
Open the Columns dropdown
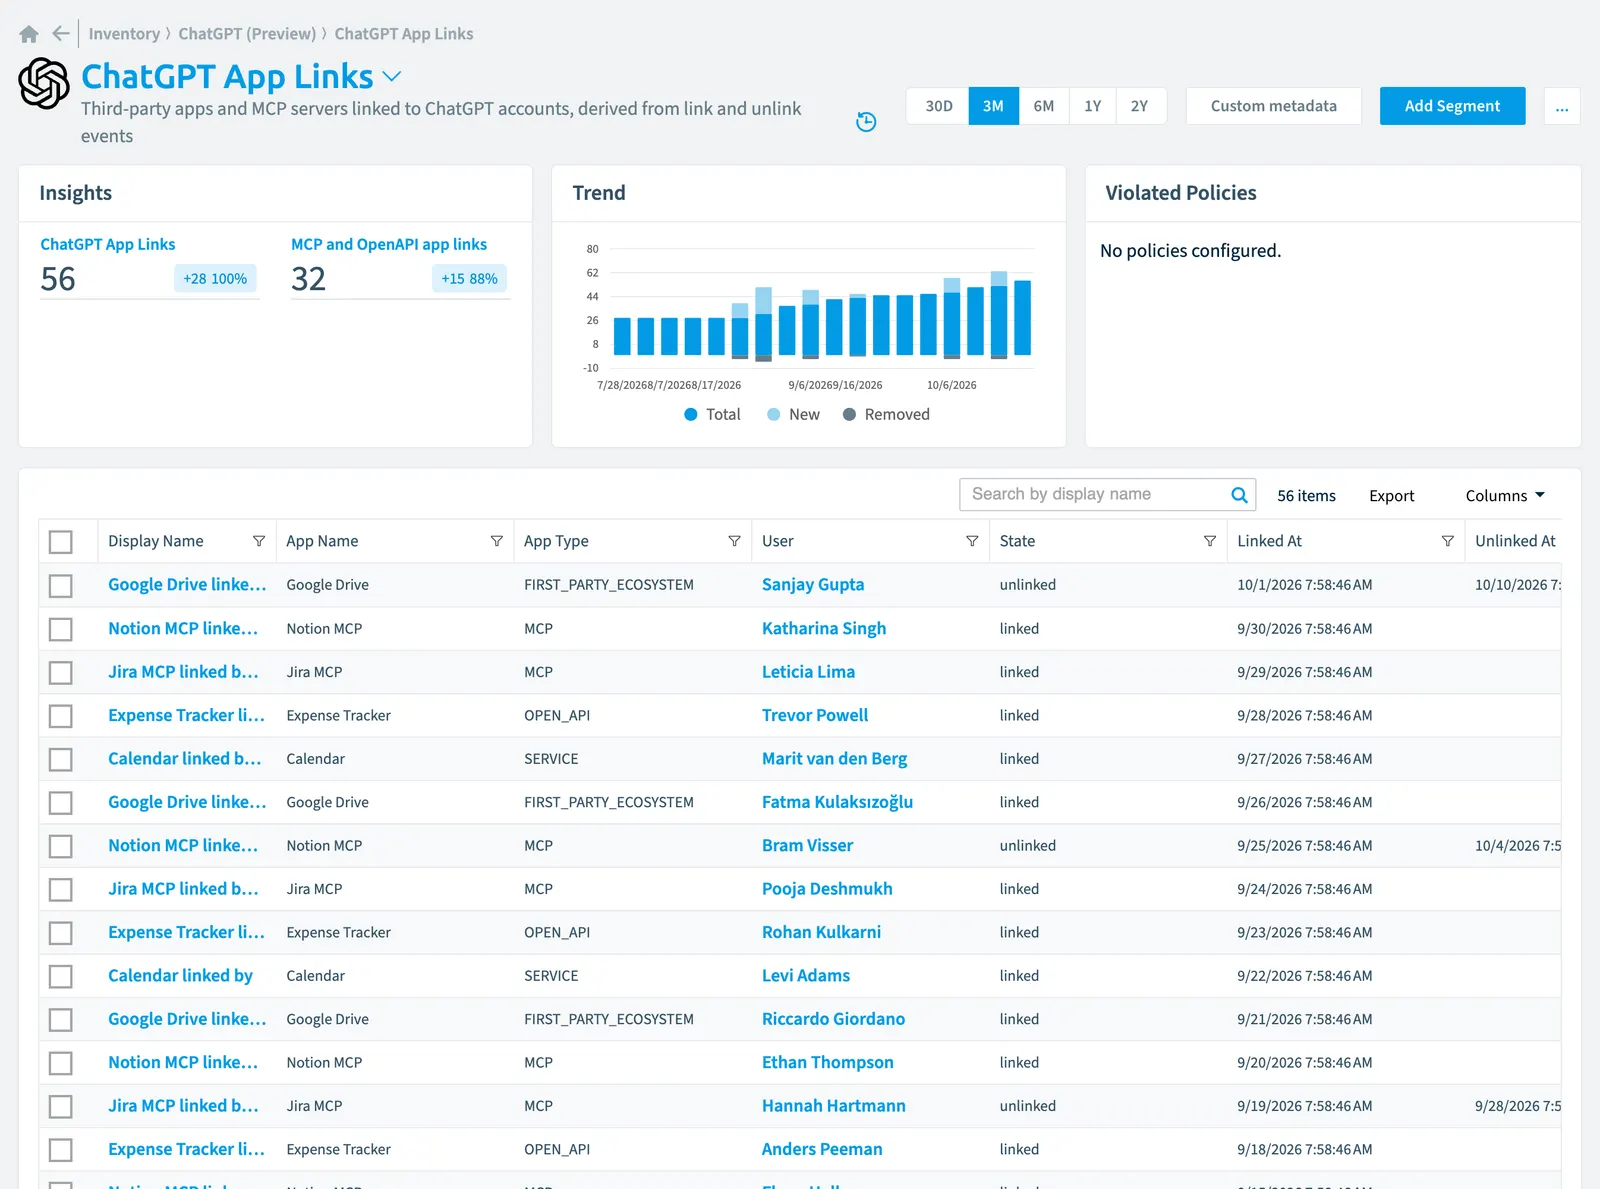[1505, 496]
